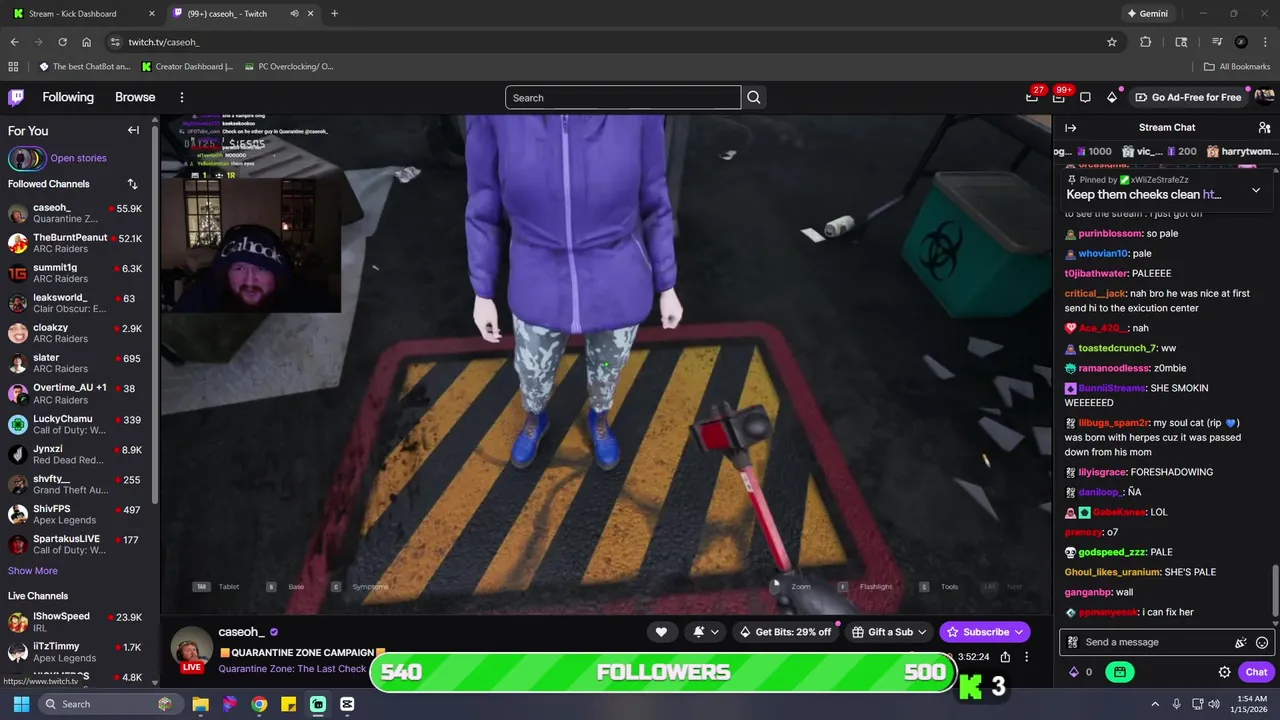Switch to Stream - Kick Dashboard tab
The width and height of the screenshot is (1280, 720).
(x=84, y=14)
